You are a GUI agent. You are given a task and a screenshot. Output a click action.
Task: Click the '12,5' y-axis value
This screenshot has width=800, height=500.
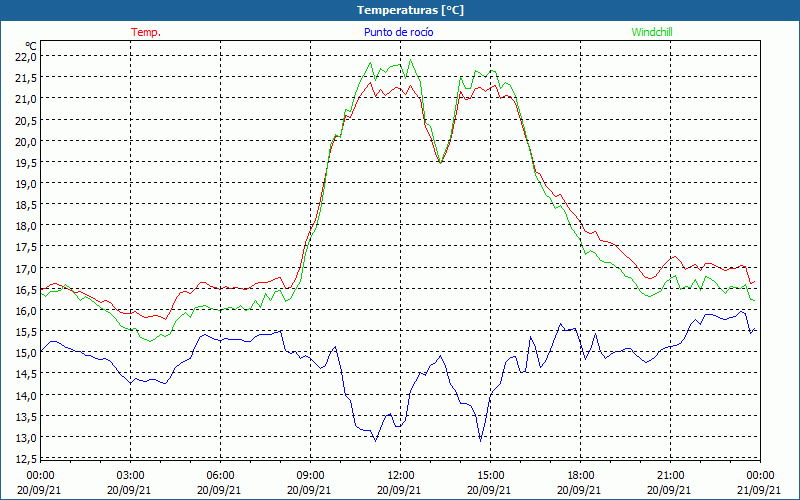tap(25, 459)
